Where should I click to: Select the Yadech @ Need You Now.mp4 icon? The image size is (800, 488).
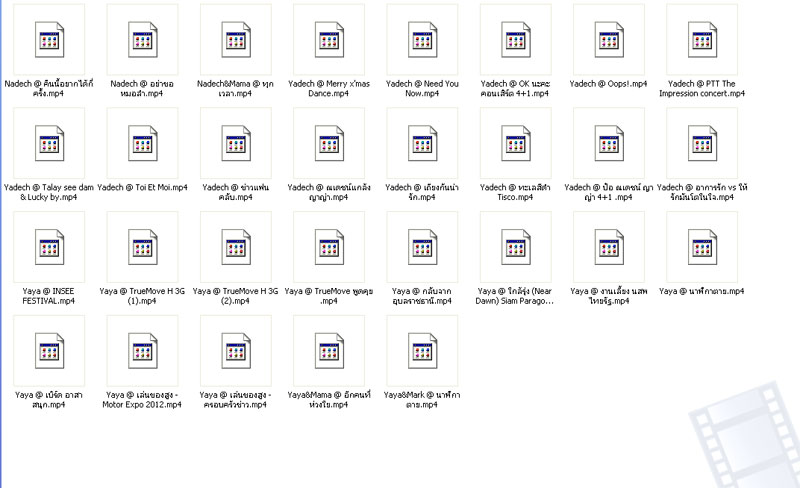click(422, 40)
